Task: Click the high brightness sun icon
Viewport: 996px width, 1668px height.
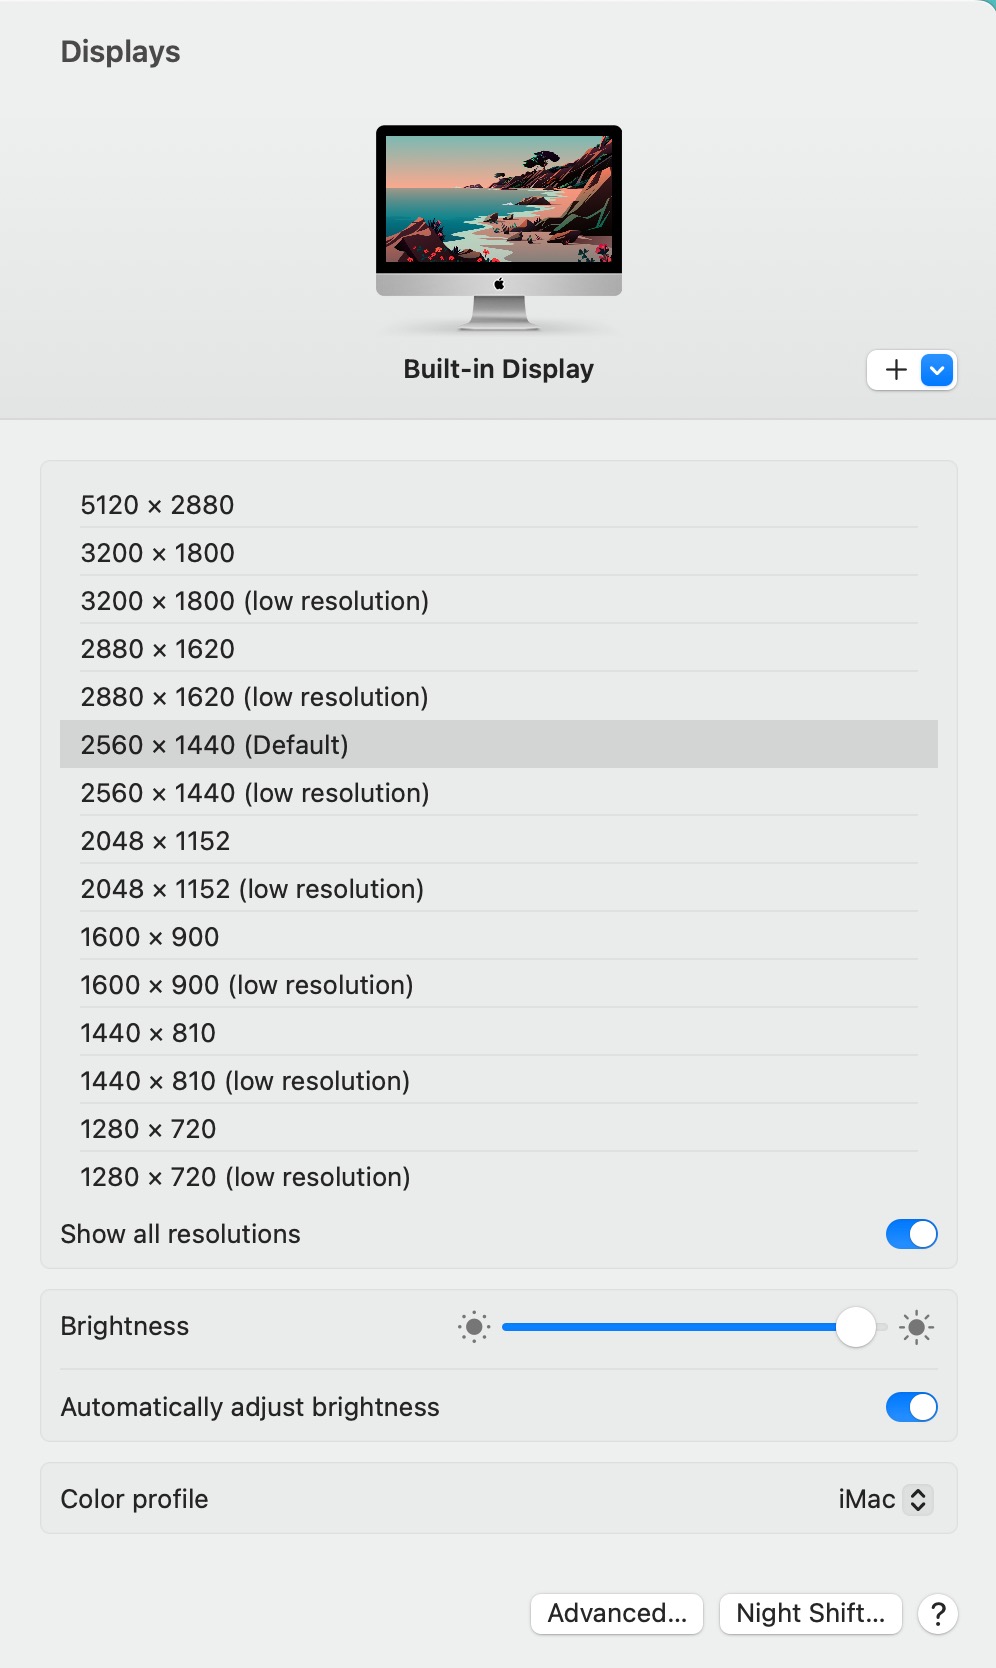Action: (916, 1327)
